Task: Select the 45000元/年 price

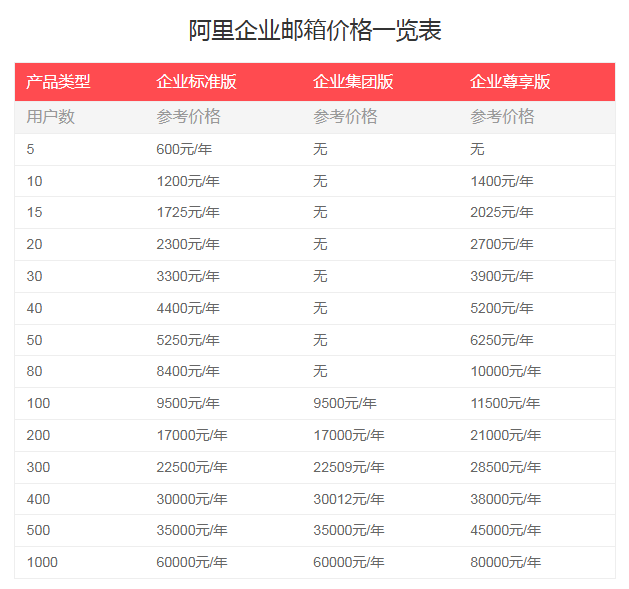Action: [505, 531]
